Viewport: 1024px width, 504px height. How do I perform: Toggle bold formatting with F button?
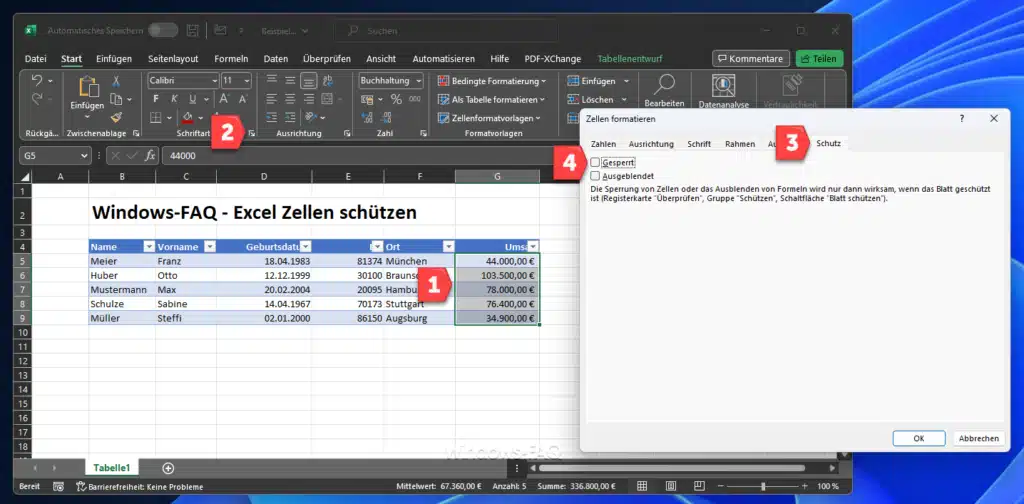(155, 99)
